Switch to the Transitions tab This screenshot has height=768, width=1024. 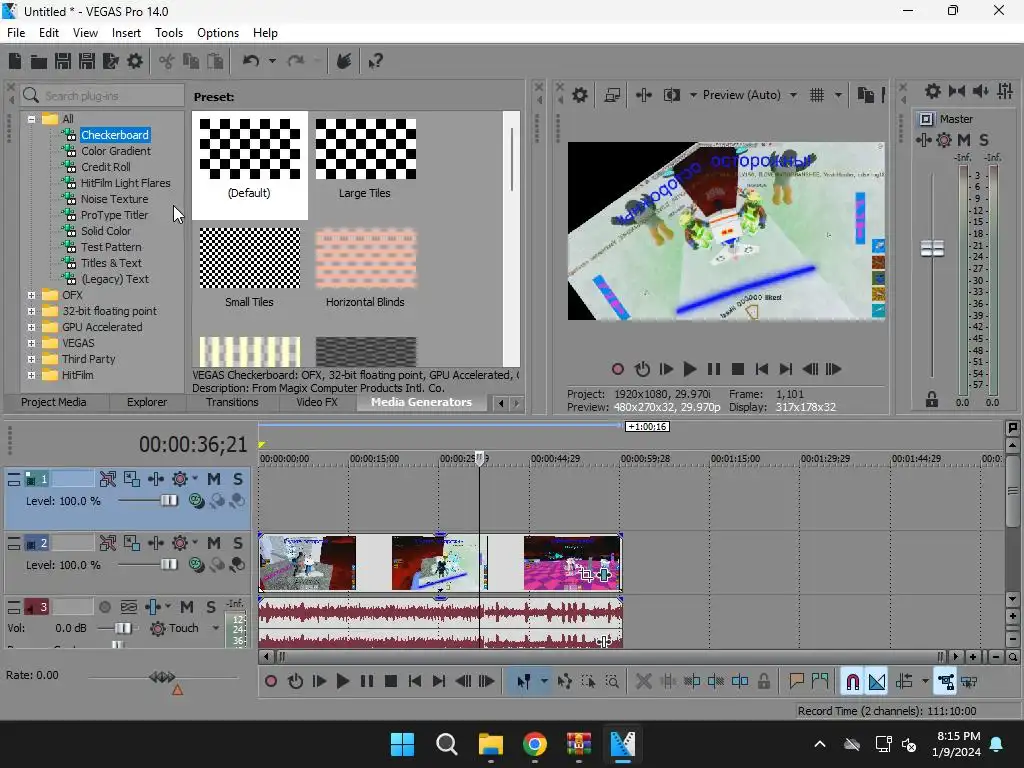pos(232,402)
